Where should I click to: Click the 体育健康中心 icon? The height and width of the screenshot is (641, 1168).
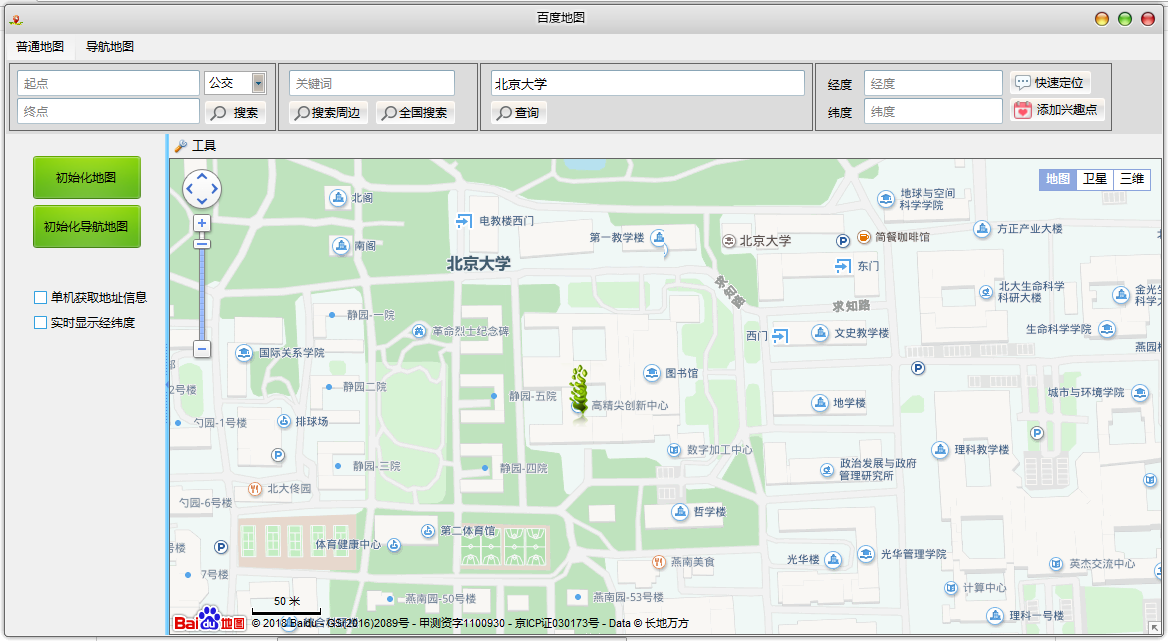coord(394,545)
